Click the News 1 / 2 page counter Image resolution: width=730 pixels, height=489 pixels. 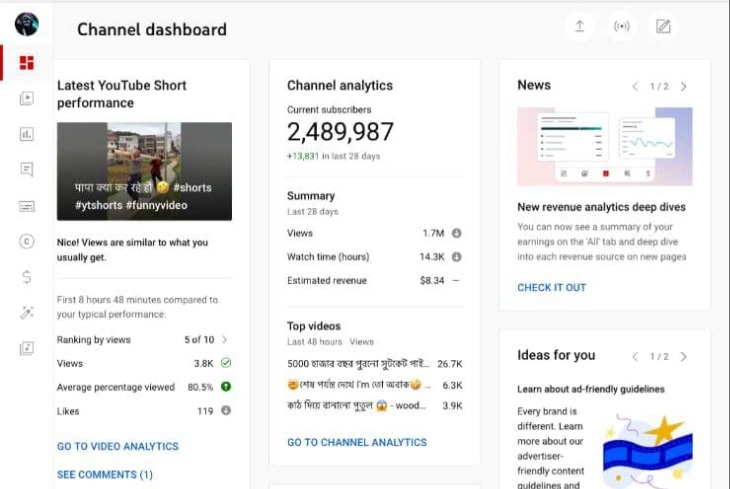(659, 86)
